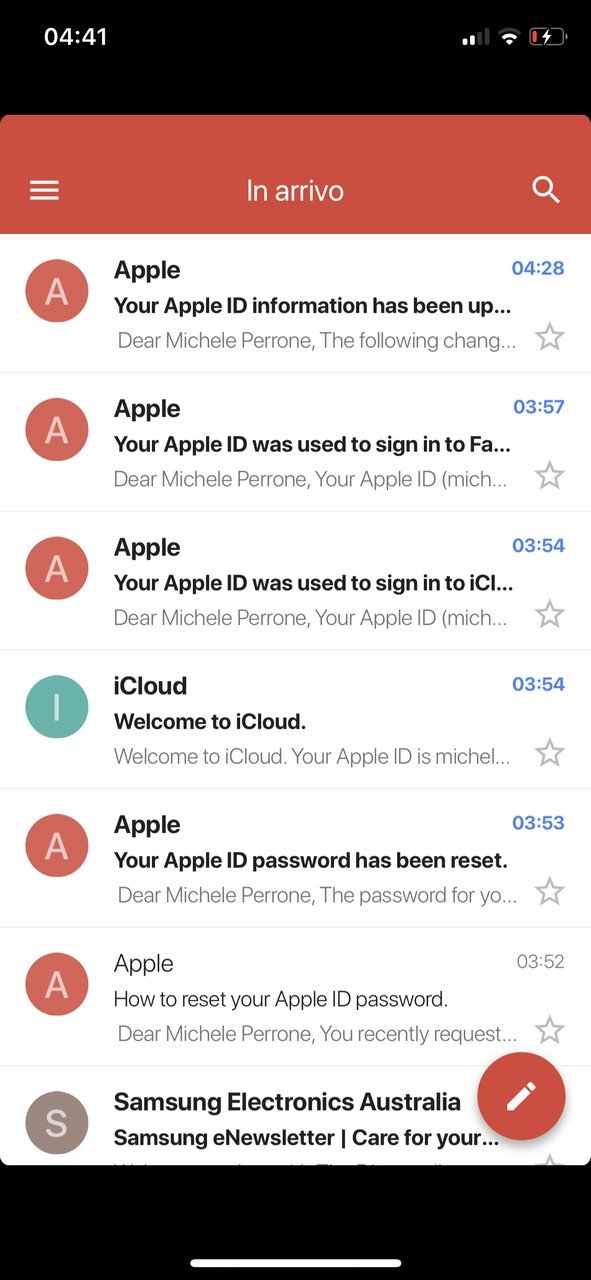
Task: Open the hamburger navigation menu
Action: [44, 190]
